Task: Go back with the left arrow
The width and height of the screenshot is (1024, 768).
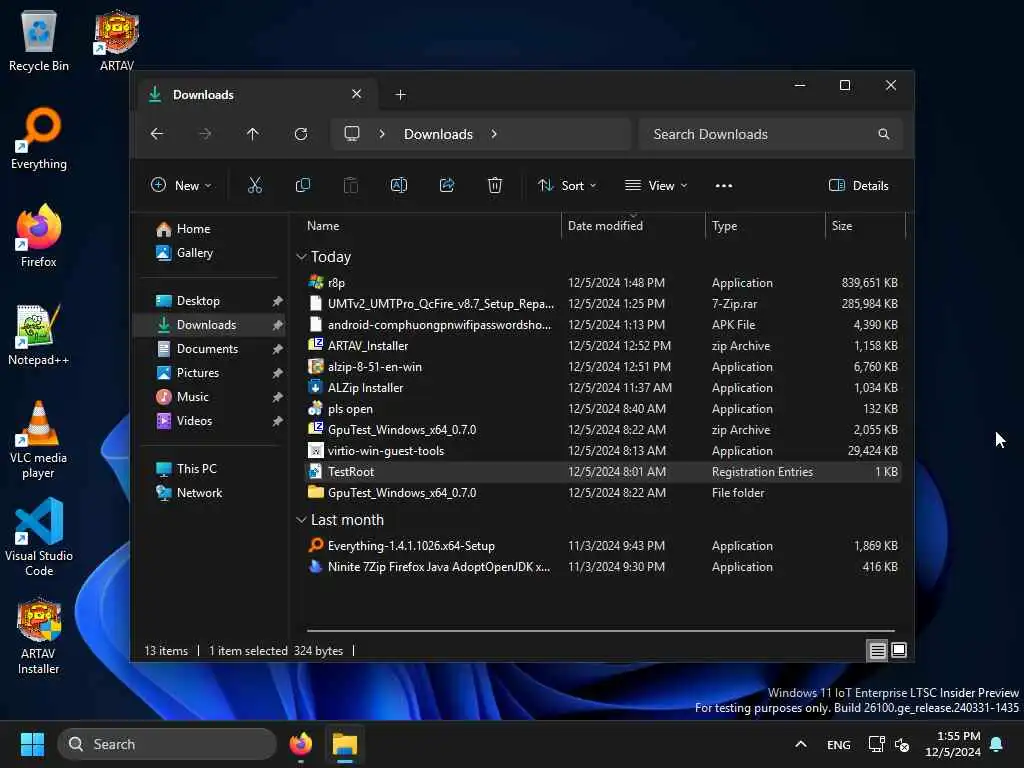Action: click(157, 134)
